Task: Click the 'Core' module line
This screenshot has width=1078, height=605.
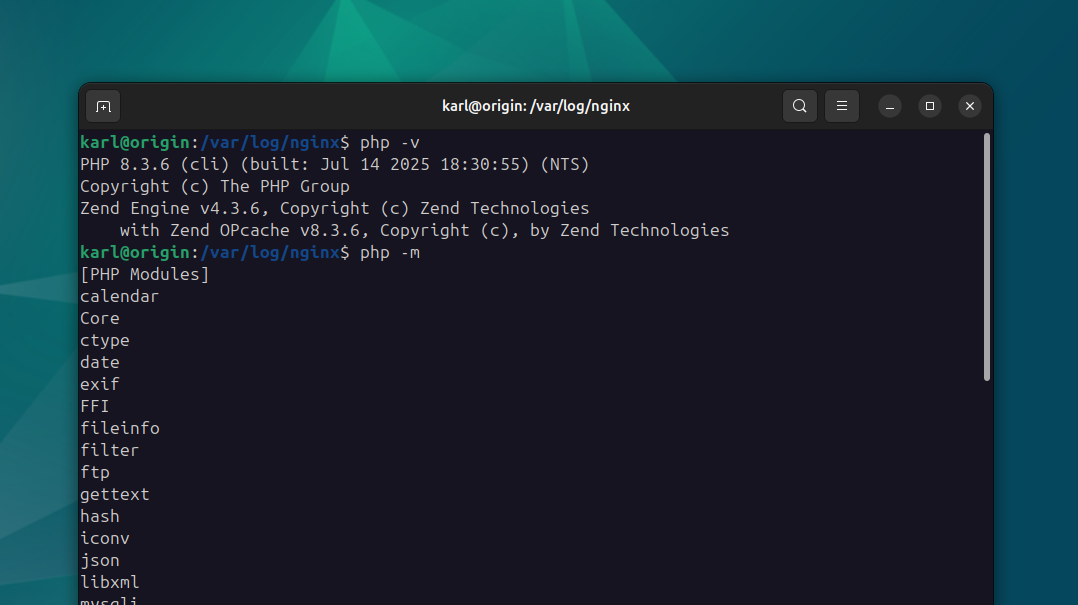Action: pos(100,318)
